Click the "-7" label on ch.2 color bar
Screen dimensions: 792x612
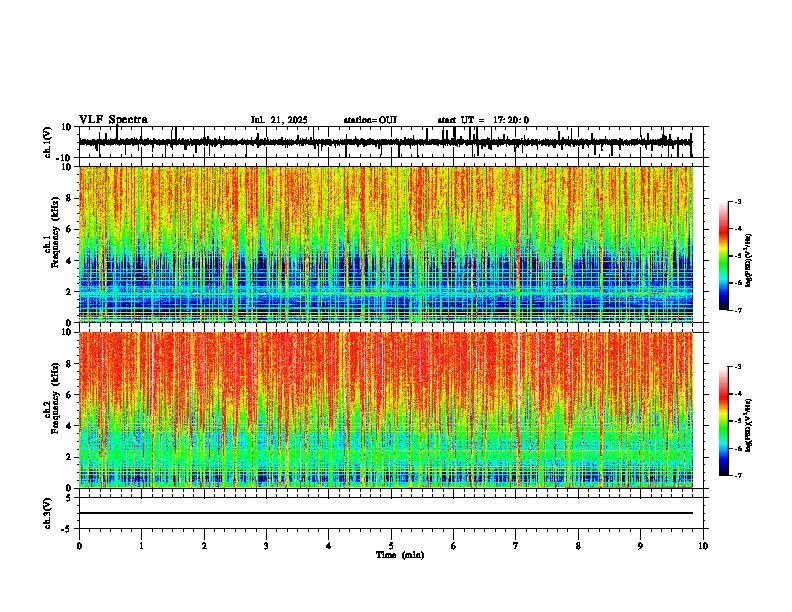tap(738, 476)
